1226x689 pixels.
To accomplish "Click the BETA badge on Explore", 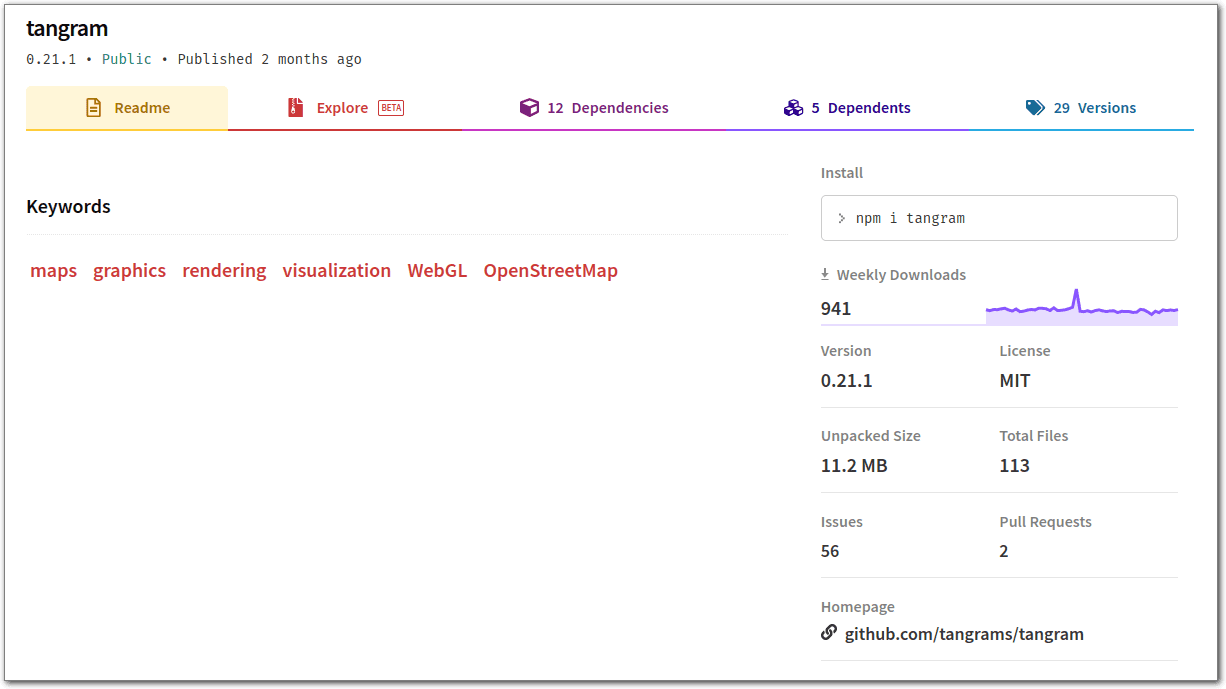I will coord(391,108).
